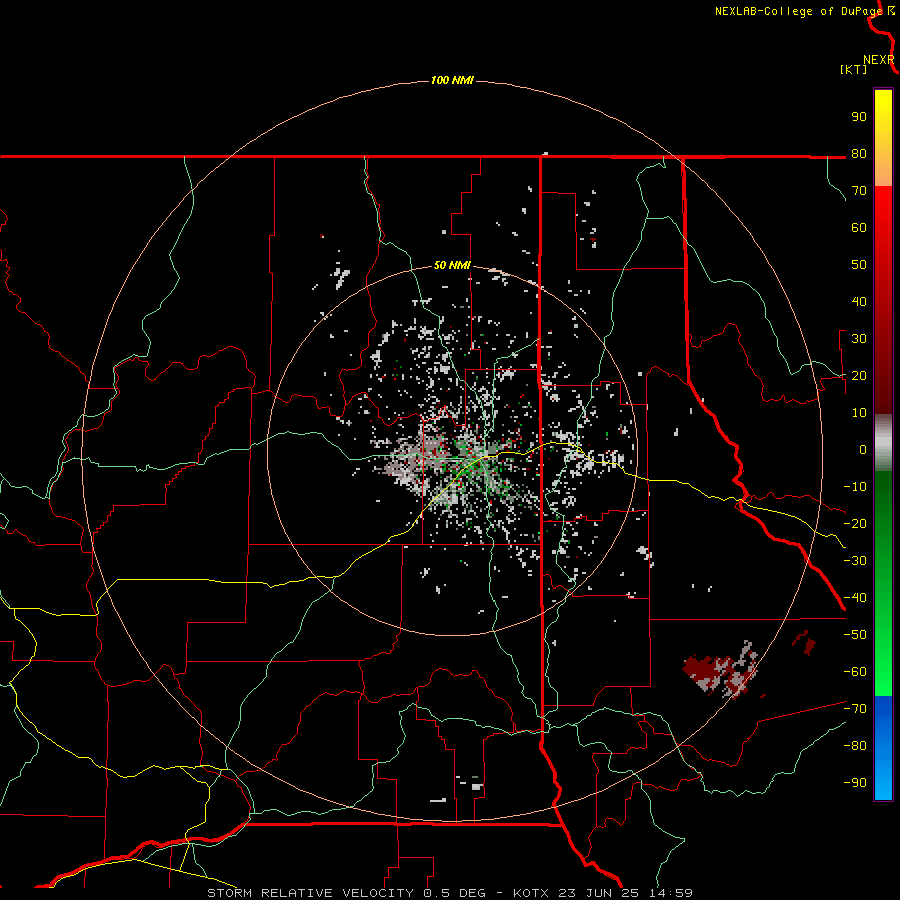900x900 pixels.
Task: Select the negative 80 scale label
Action: click(855, 746)
